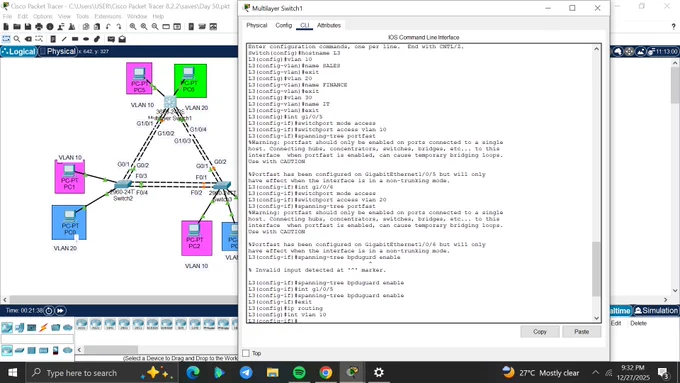Image resolution: width=680 pixels, height=383 pixels.
Task: Click inside the IOS CLI terminal area
Action: pos(419,183)
